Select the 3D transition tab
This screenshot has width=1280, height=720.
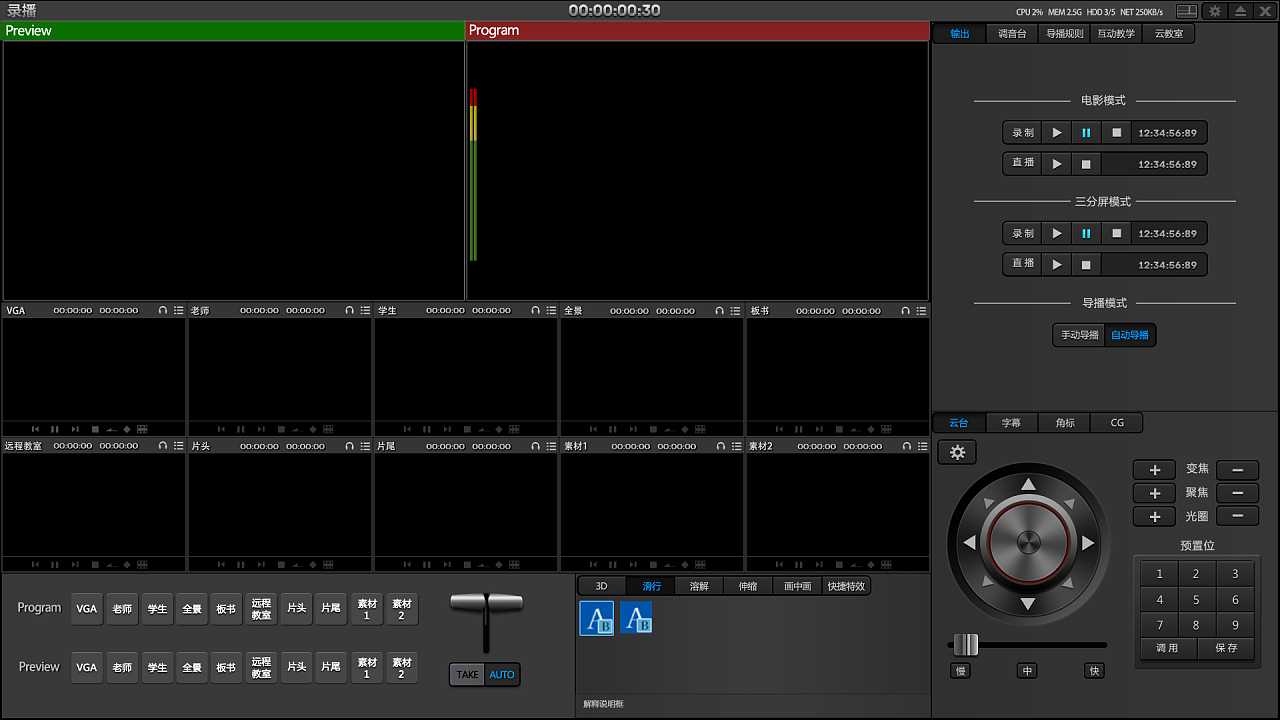pyautogui.click(x=602, y=586)
